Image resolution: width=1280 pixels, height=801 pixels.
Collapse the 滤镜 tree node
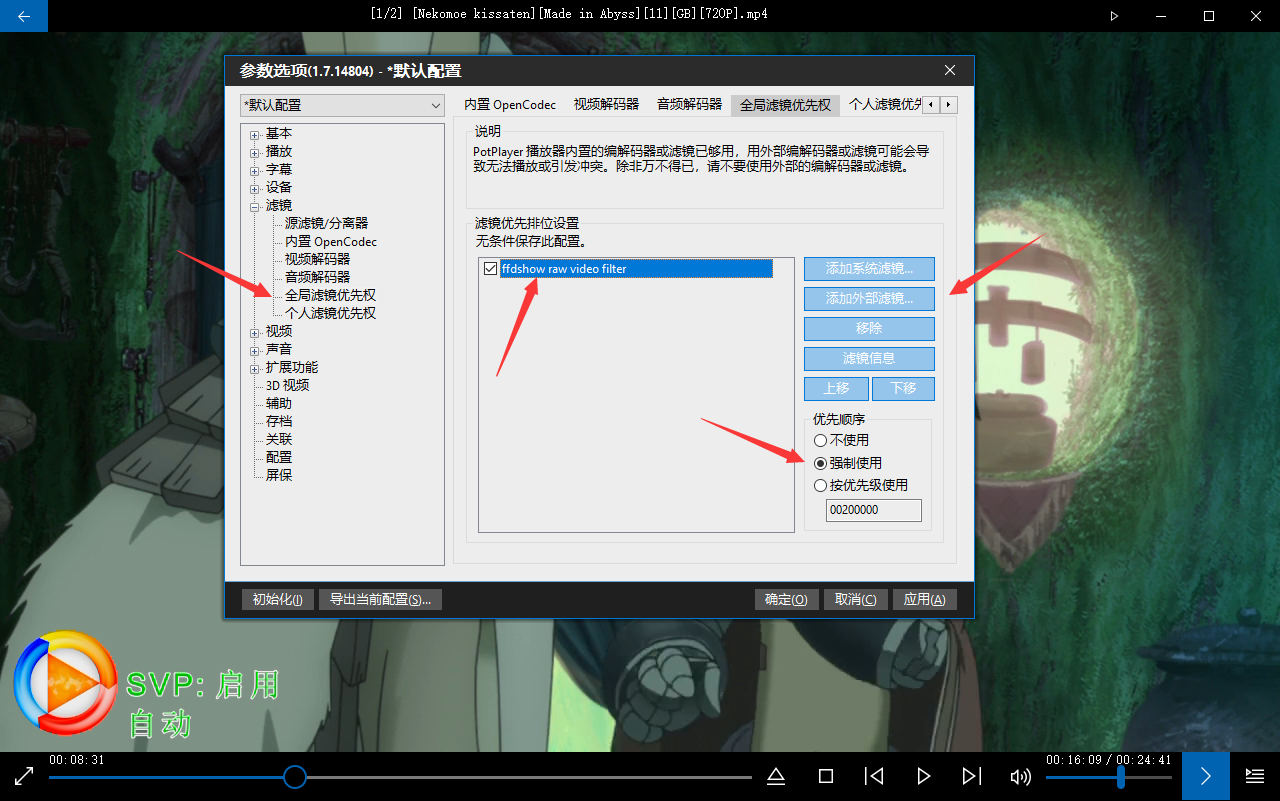[x=255, y=206]
